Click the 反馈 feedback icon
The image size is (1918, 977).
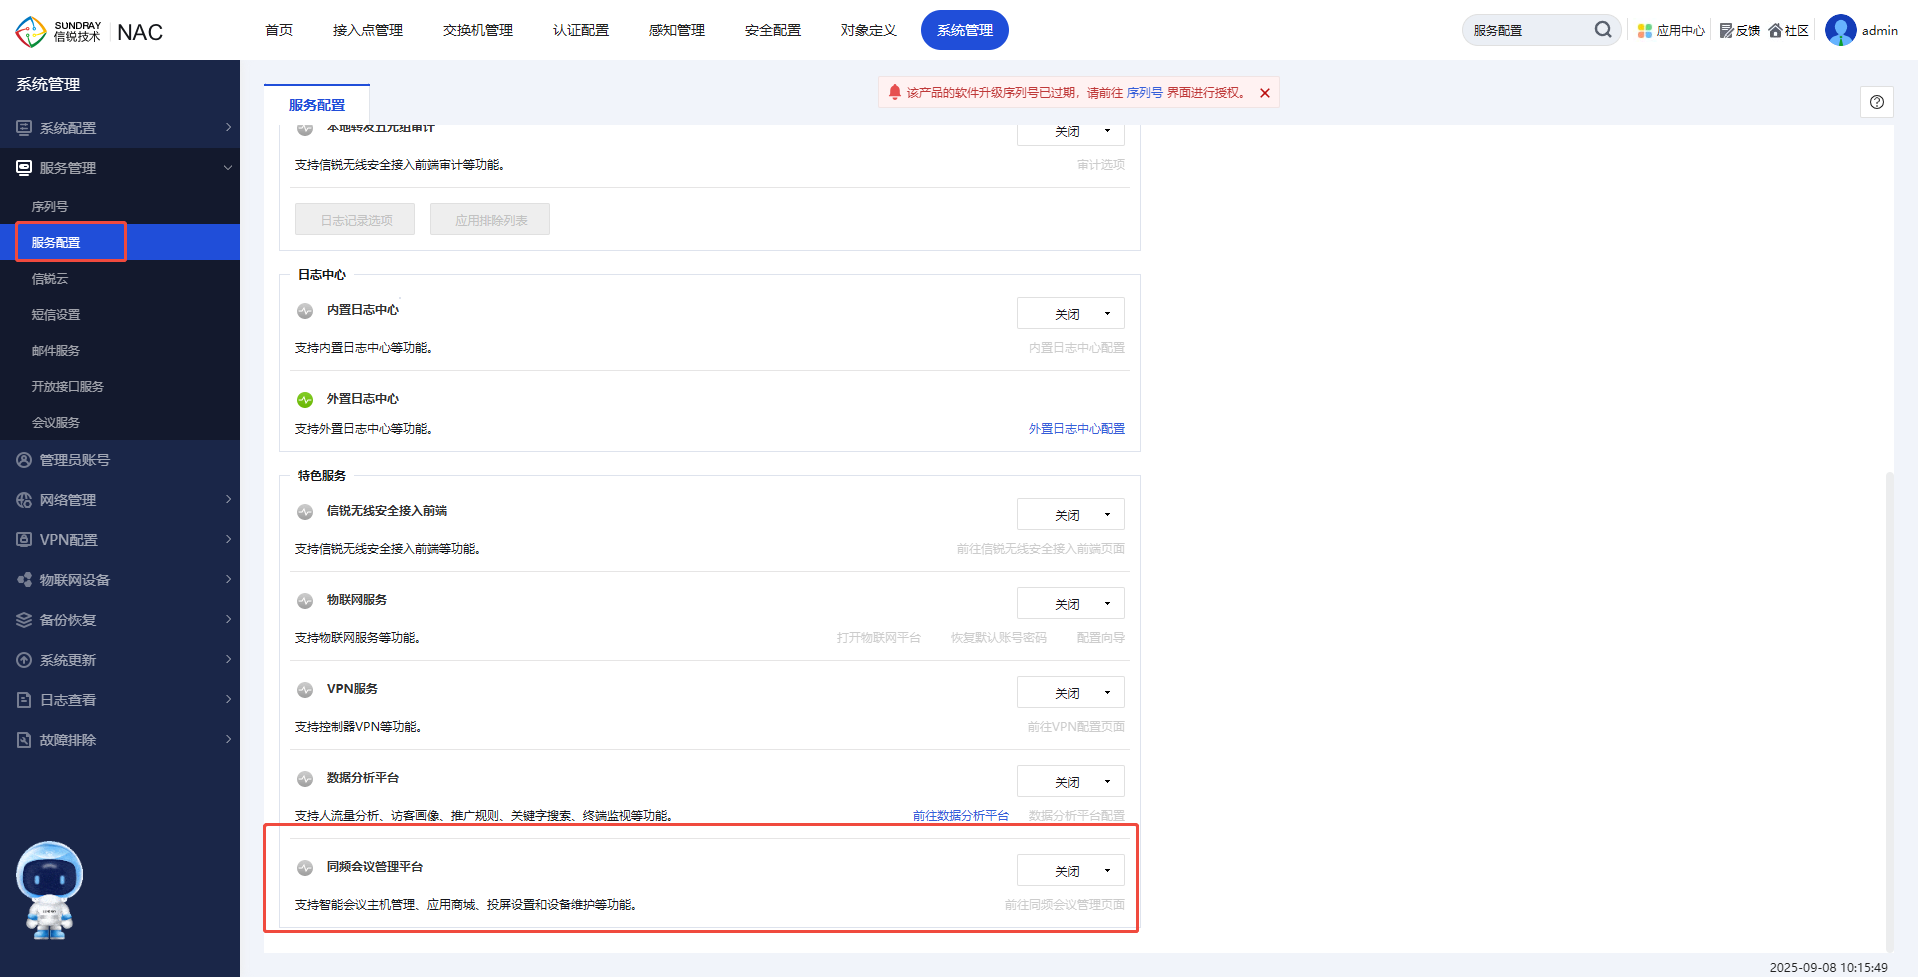pyautogui.click(x=1726, y=31)
